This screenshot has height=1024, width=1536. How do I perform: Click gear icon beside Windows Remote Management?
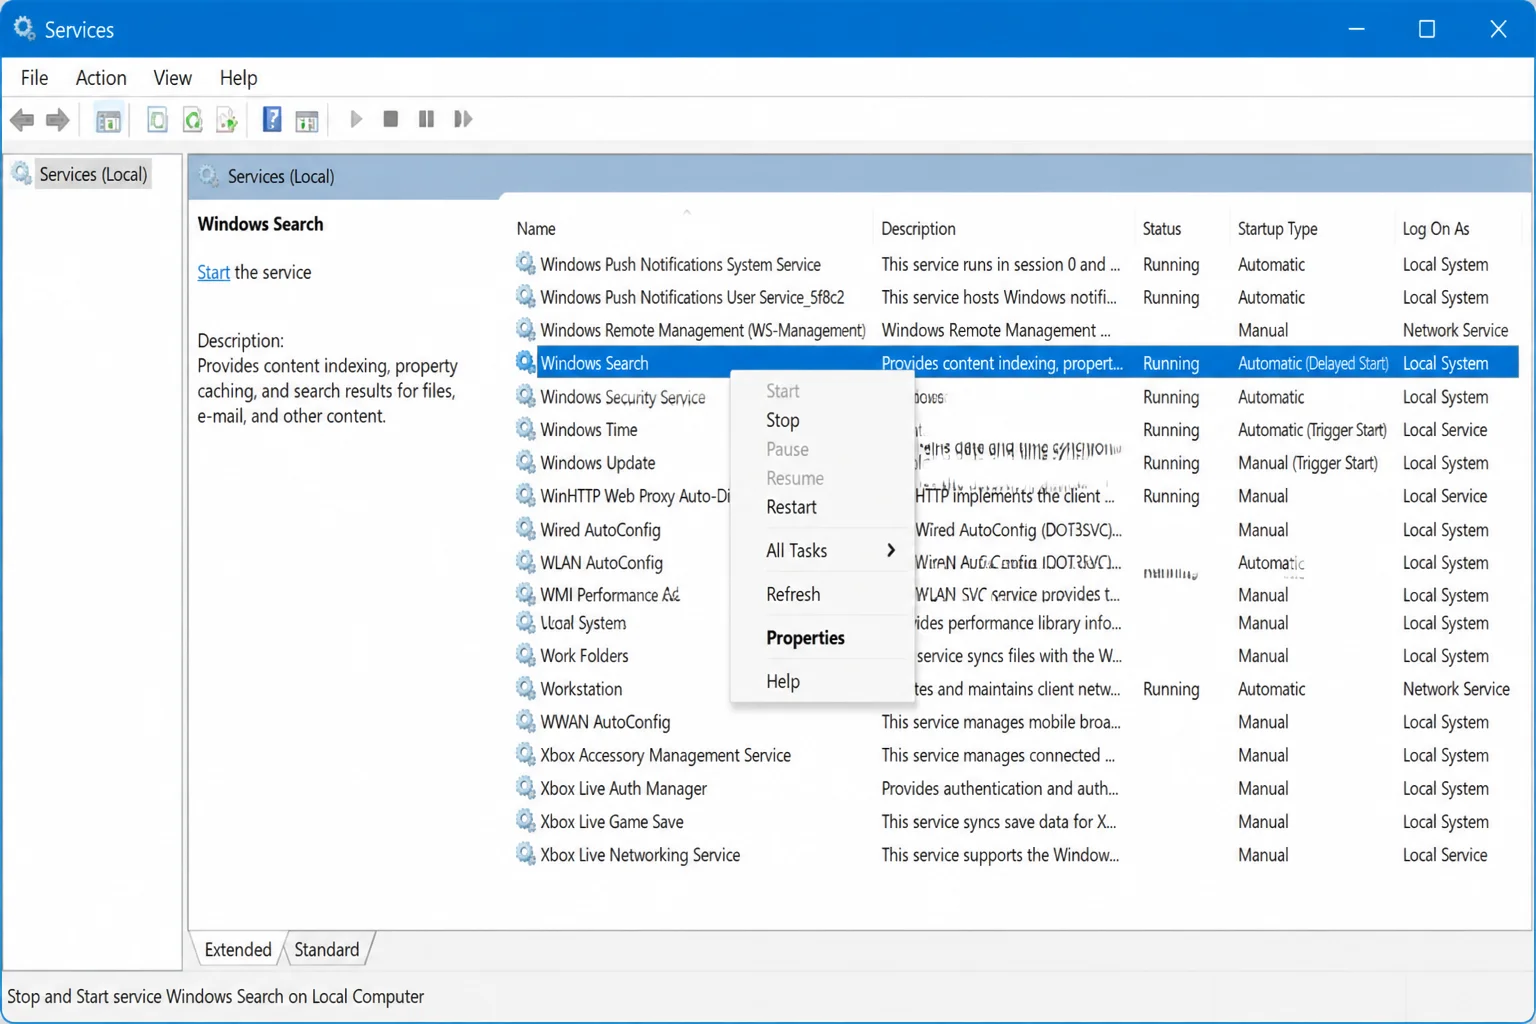[x=525, y=330]
